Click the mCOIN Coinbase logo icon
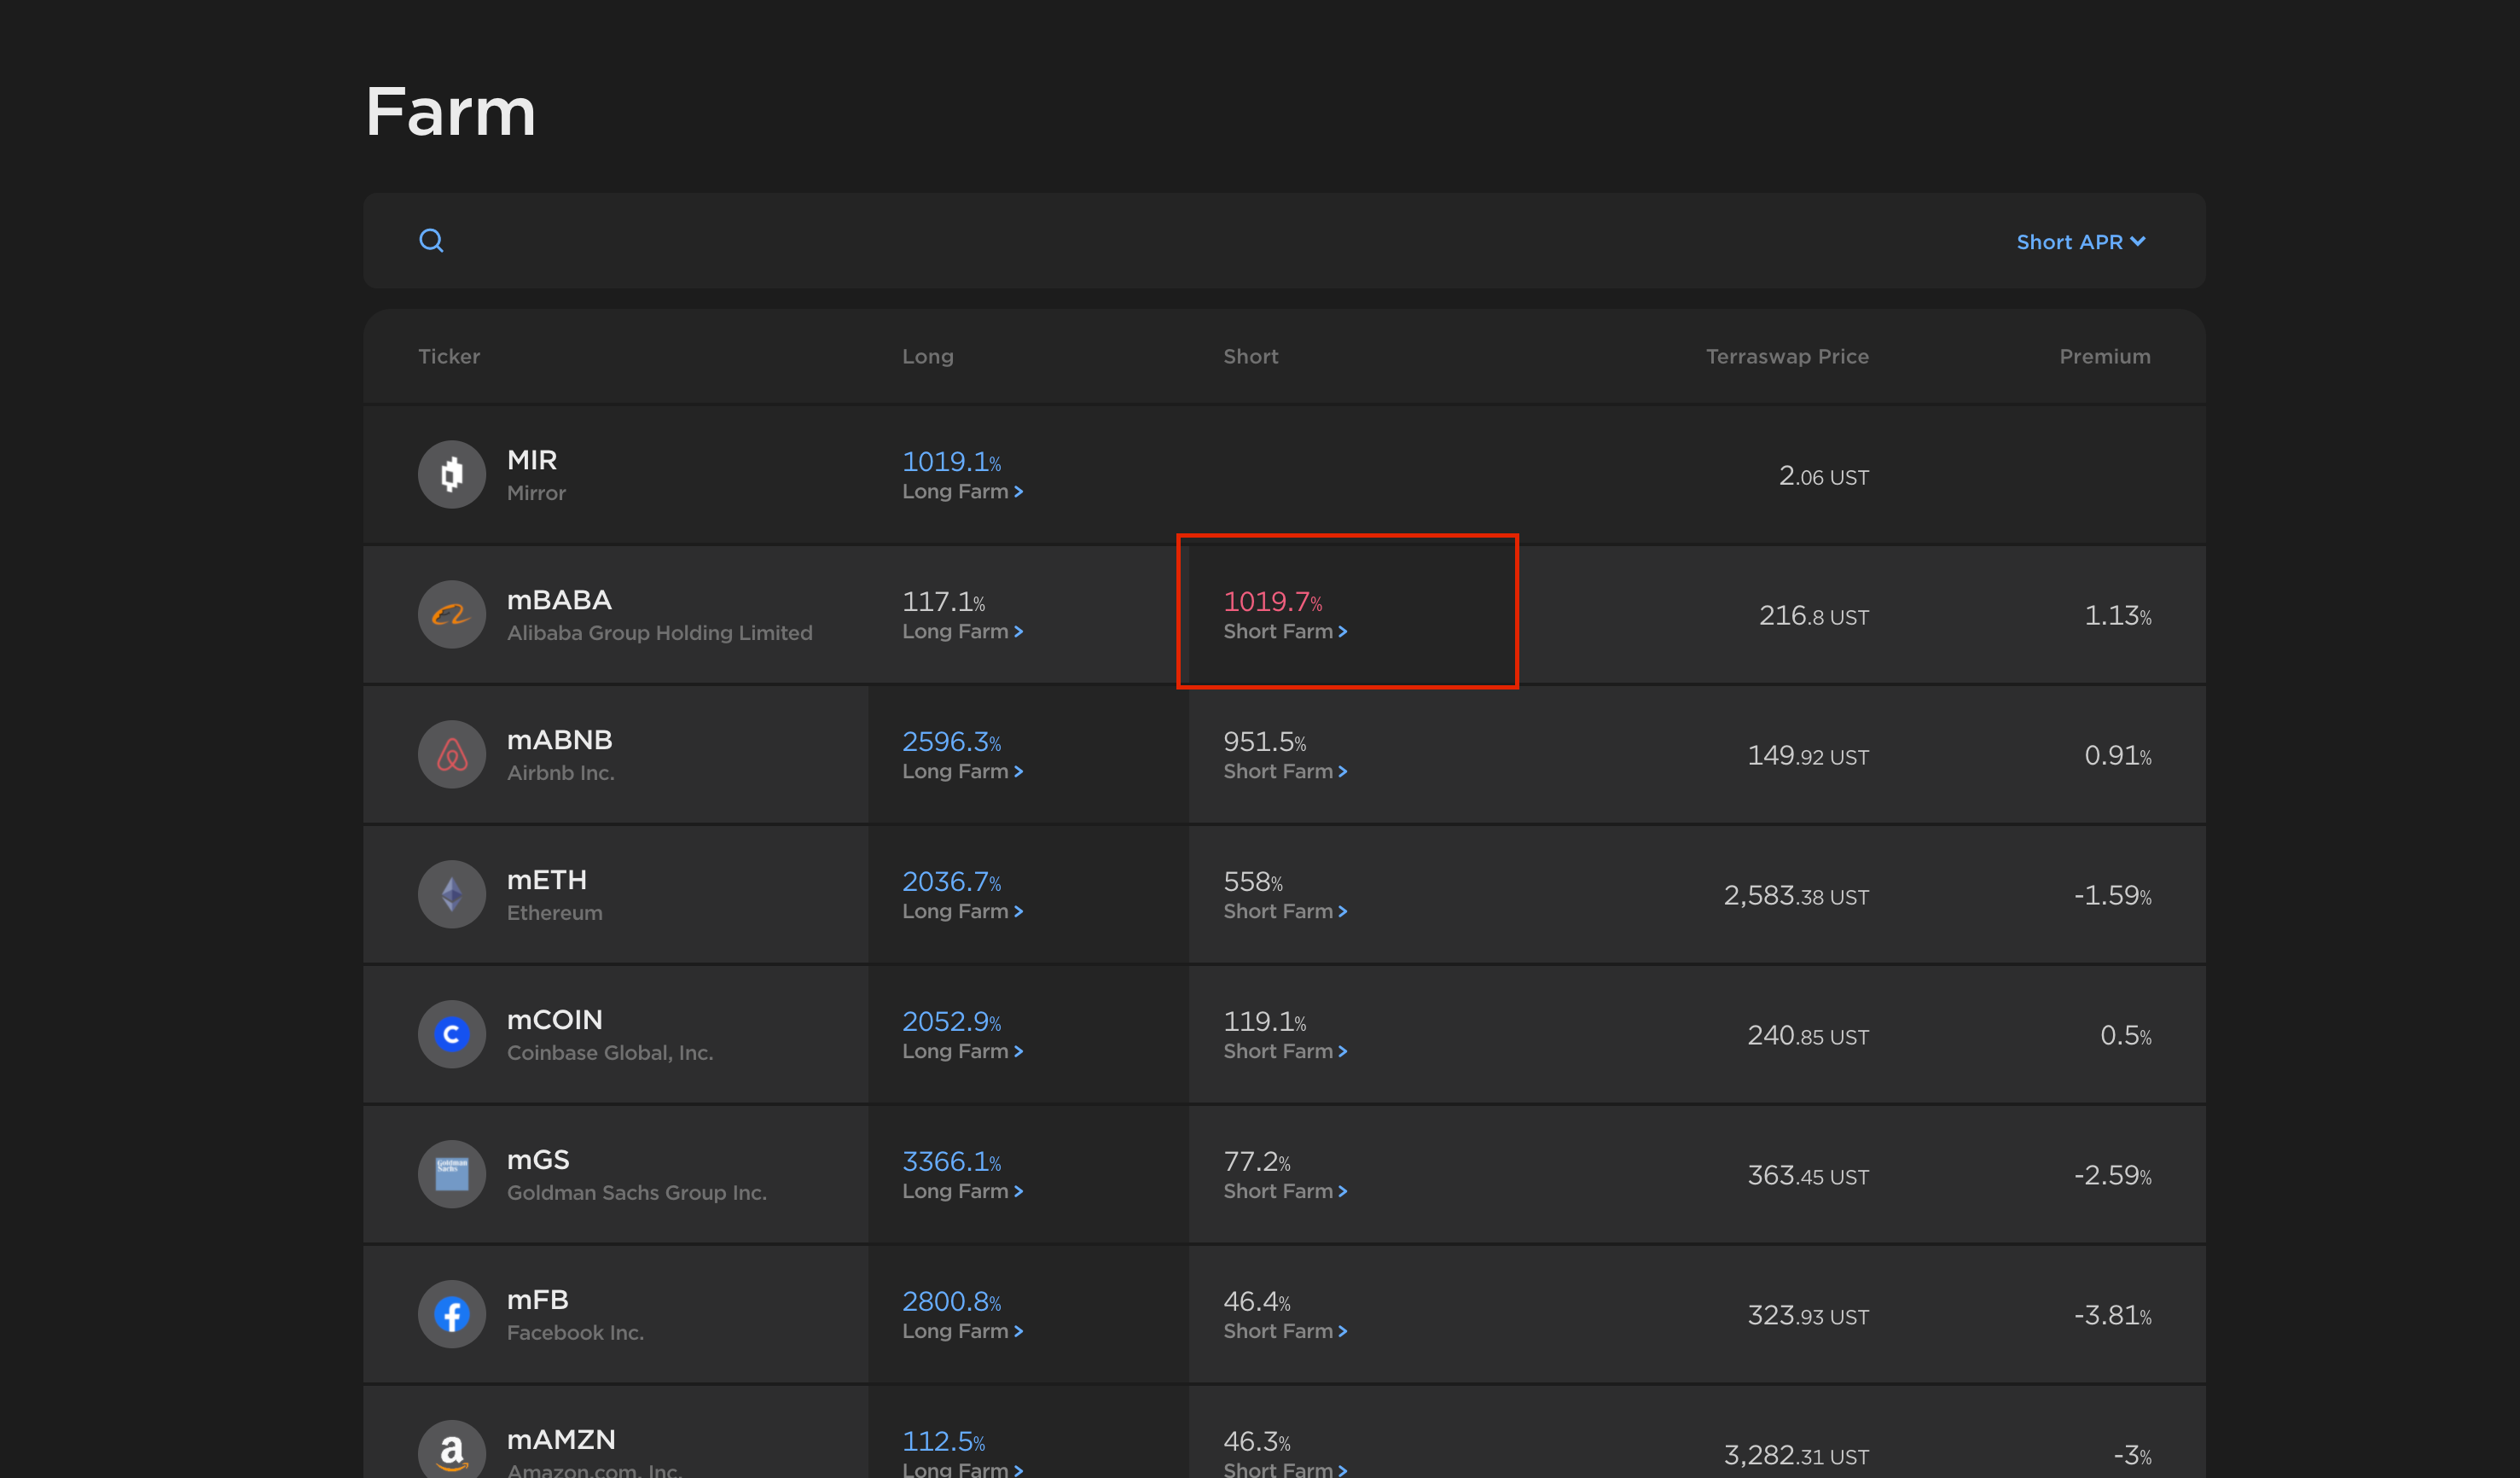Image resolution: width=2520 pixels, height=1478 pixels. point(451,1034)
